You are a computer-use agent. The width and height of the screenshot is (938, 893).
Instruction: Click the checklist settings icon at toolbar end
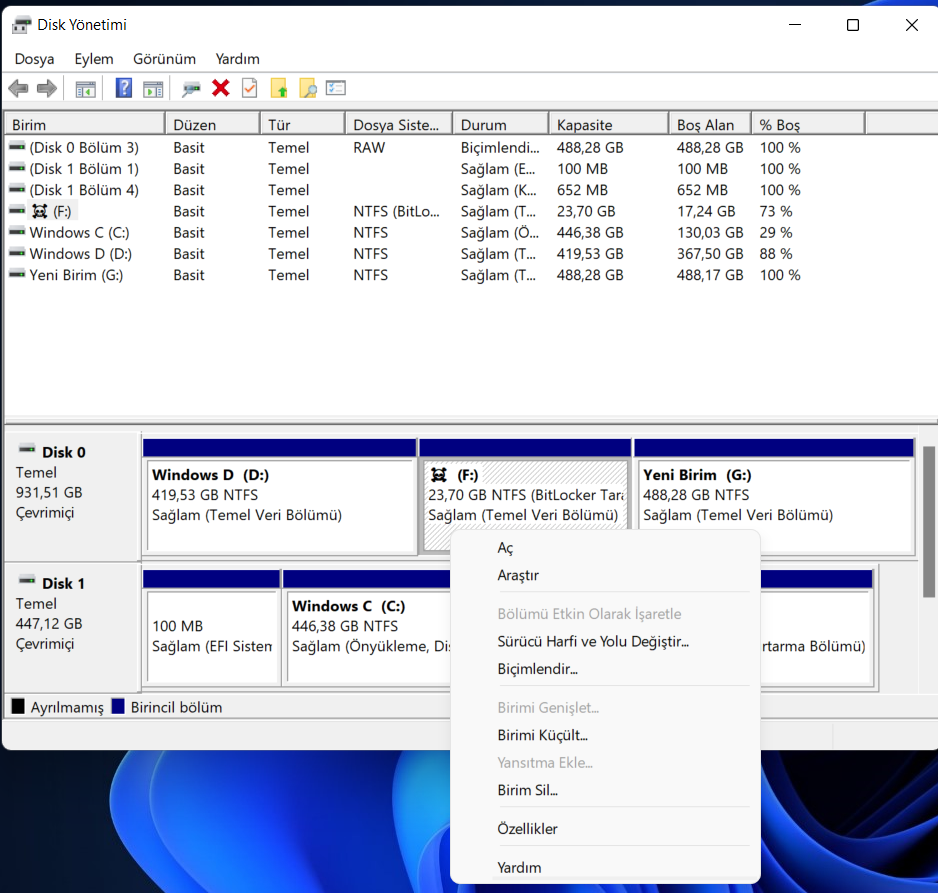336,89
